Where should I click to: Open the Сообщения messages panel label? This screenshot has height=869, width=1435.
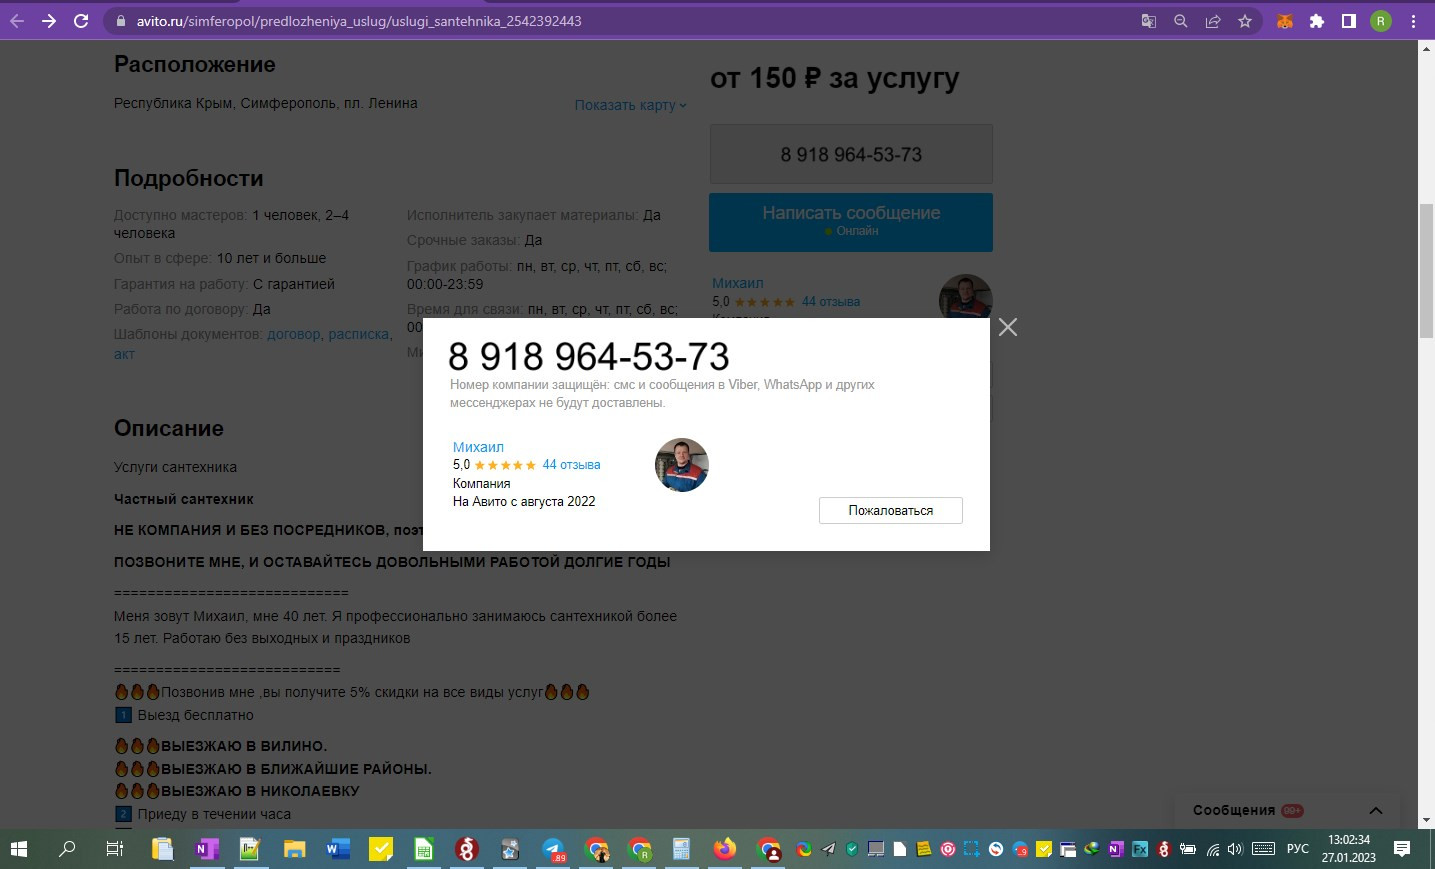point(1234,810)
